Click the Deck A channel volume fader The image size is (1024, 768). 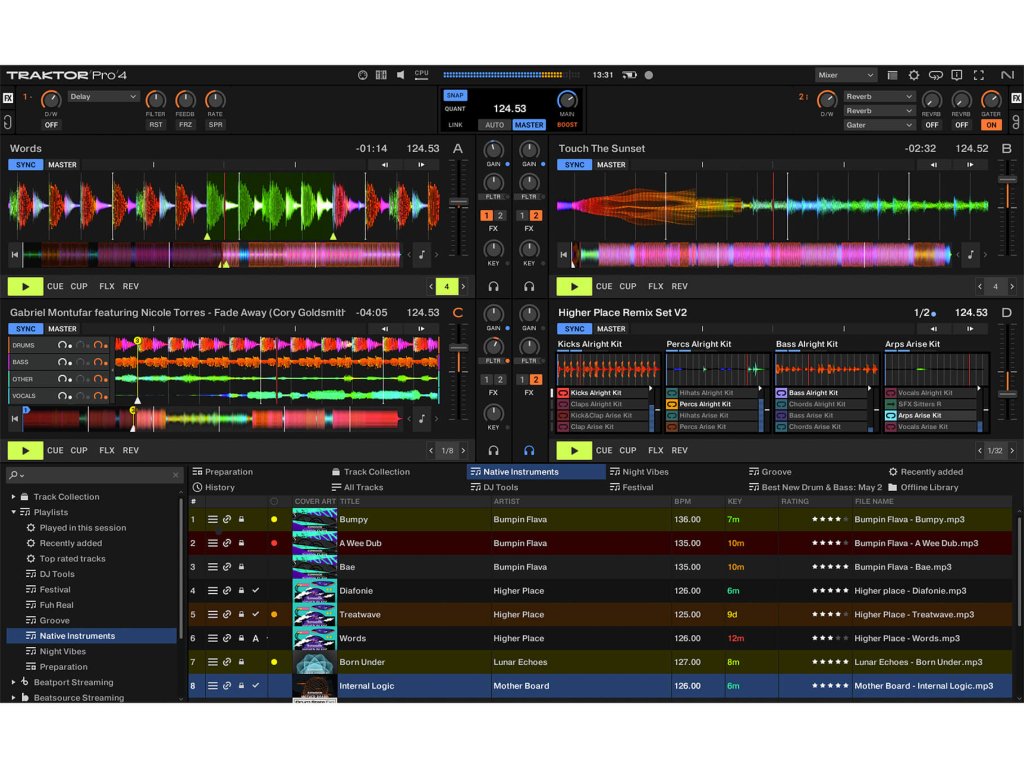click(x=459, y=201)
